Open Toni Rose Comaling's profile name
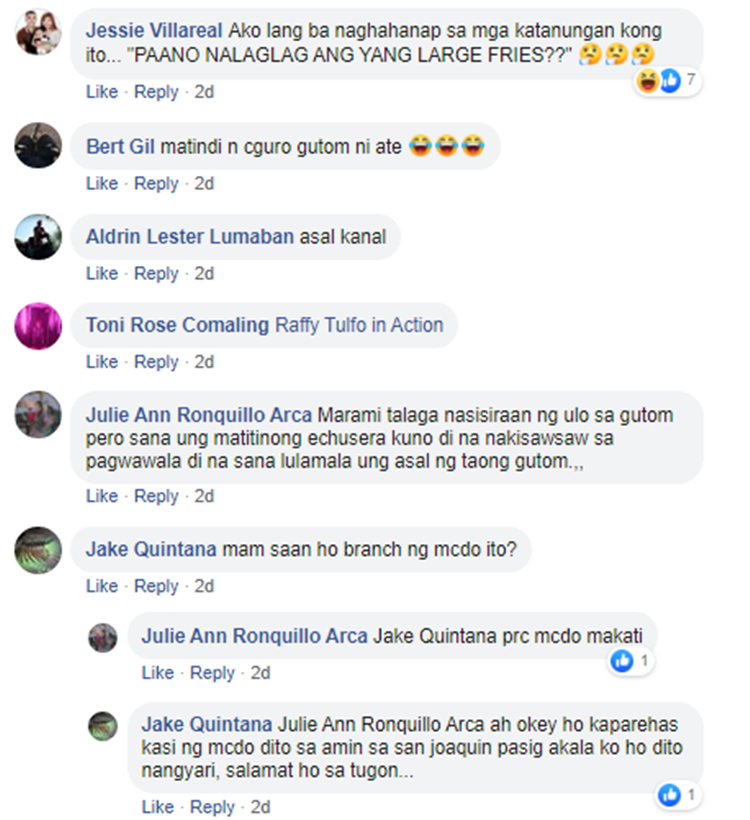This screenshot has width=750, height=820. [x=177, y=325]
